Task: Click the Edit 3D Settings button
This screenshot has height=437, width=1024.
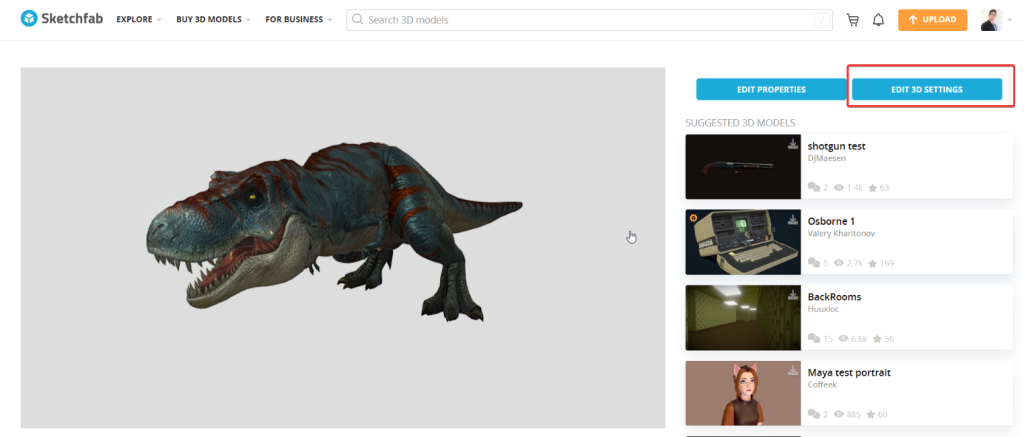Action: 927,89
